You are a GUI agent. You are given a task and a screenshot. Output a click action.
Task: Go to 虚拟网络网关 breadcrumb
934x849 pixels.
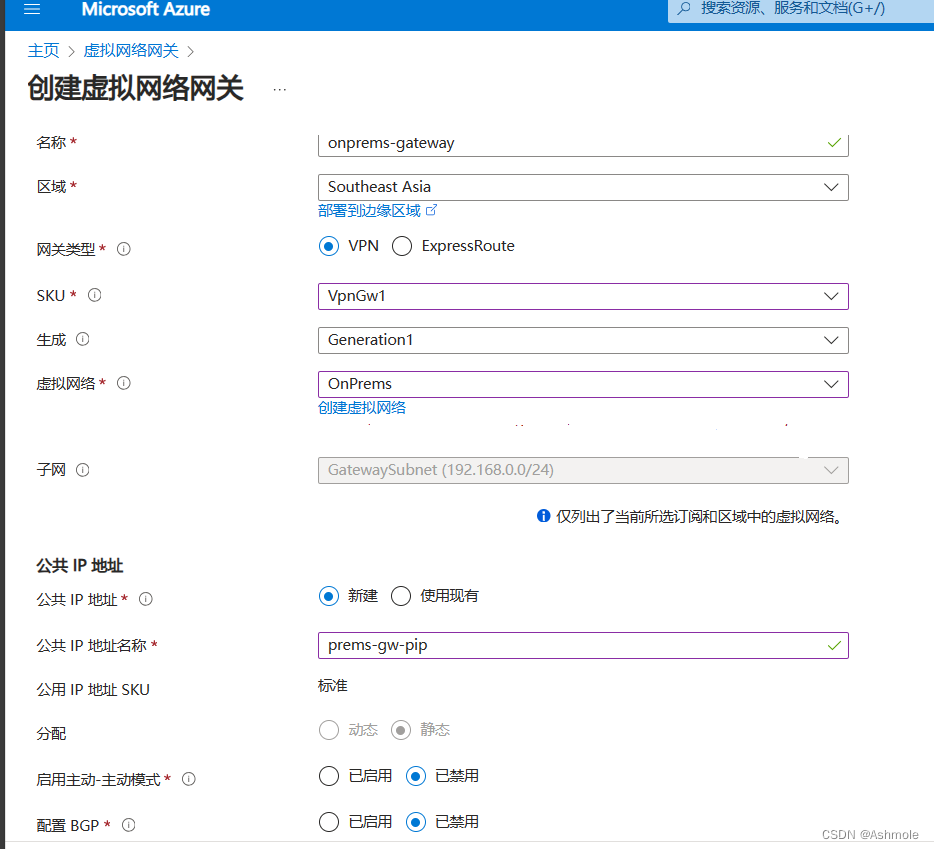131,51
